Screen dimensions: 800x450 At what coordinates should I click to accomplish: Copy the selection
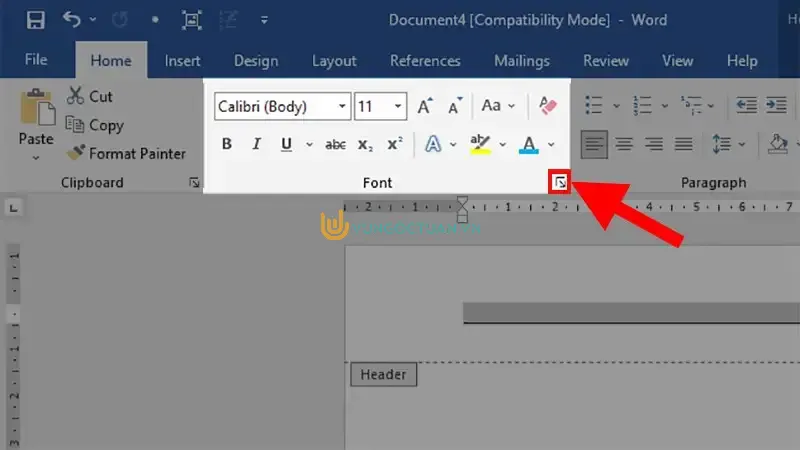coord(95,125)
